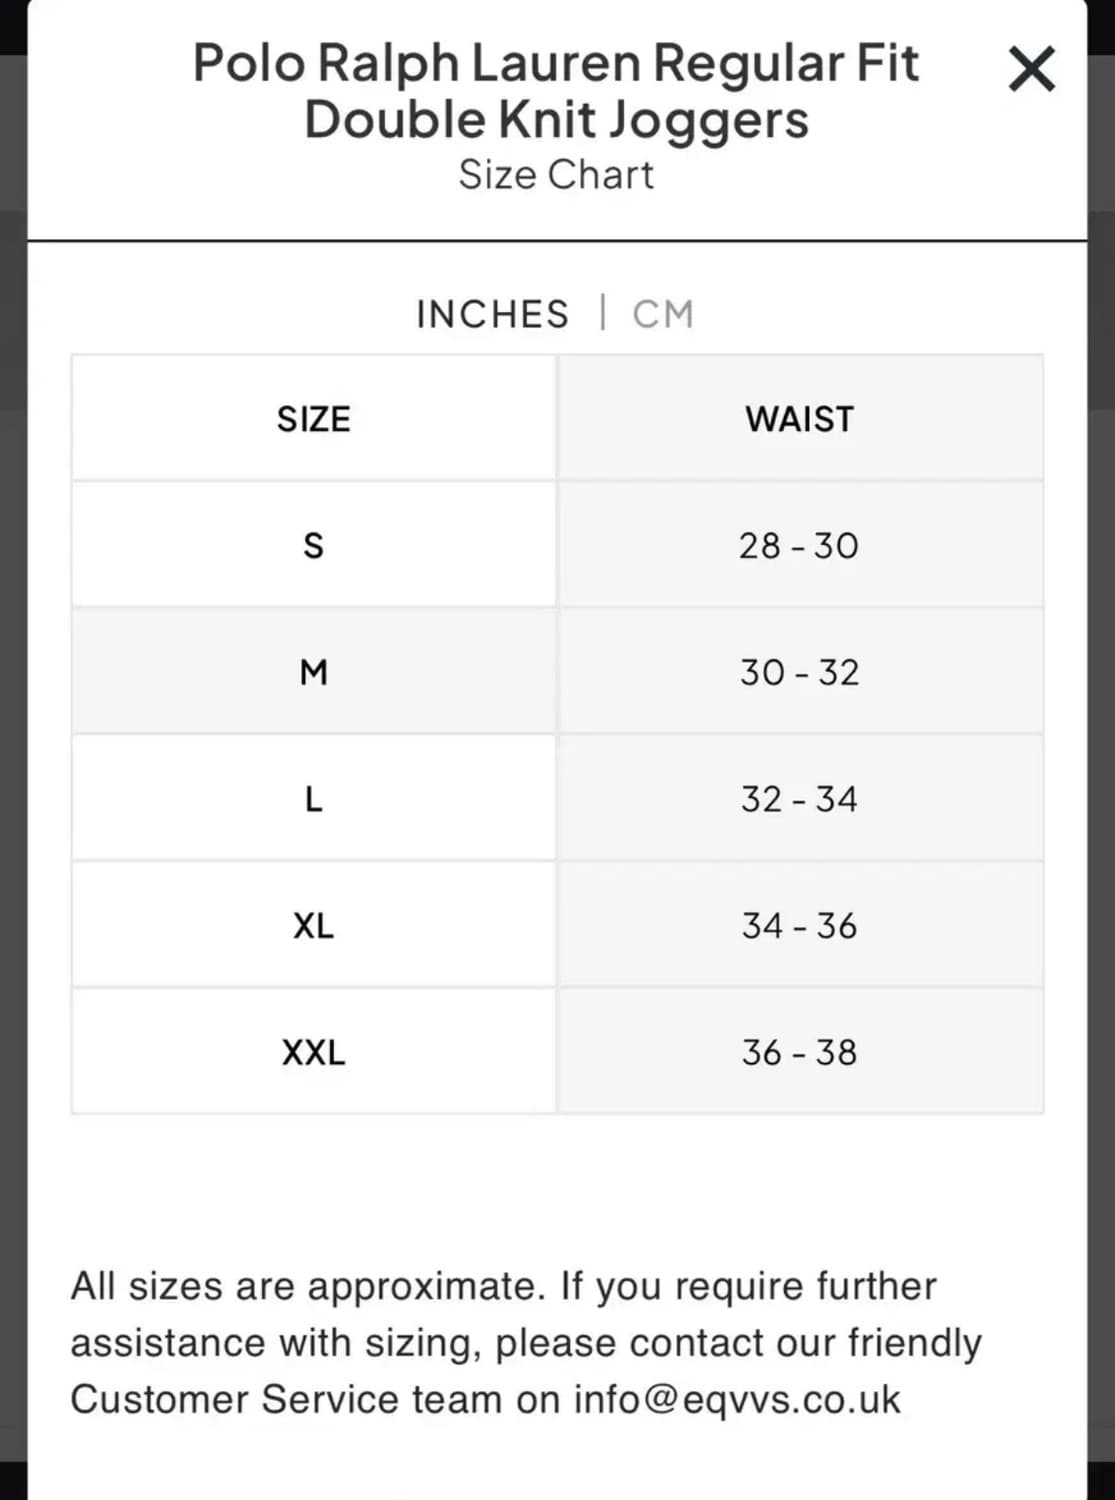Click the 32 - 34 waist value
This screenshot has width=1115, height=1500.
(799, 799)
